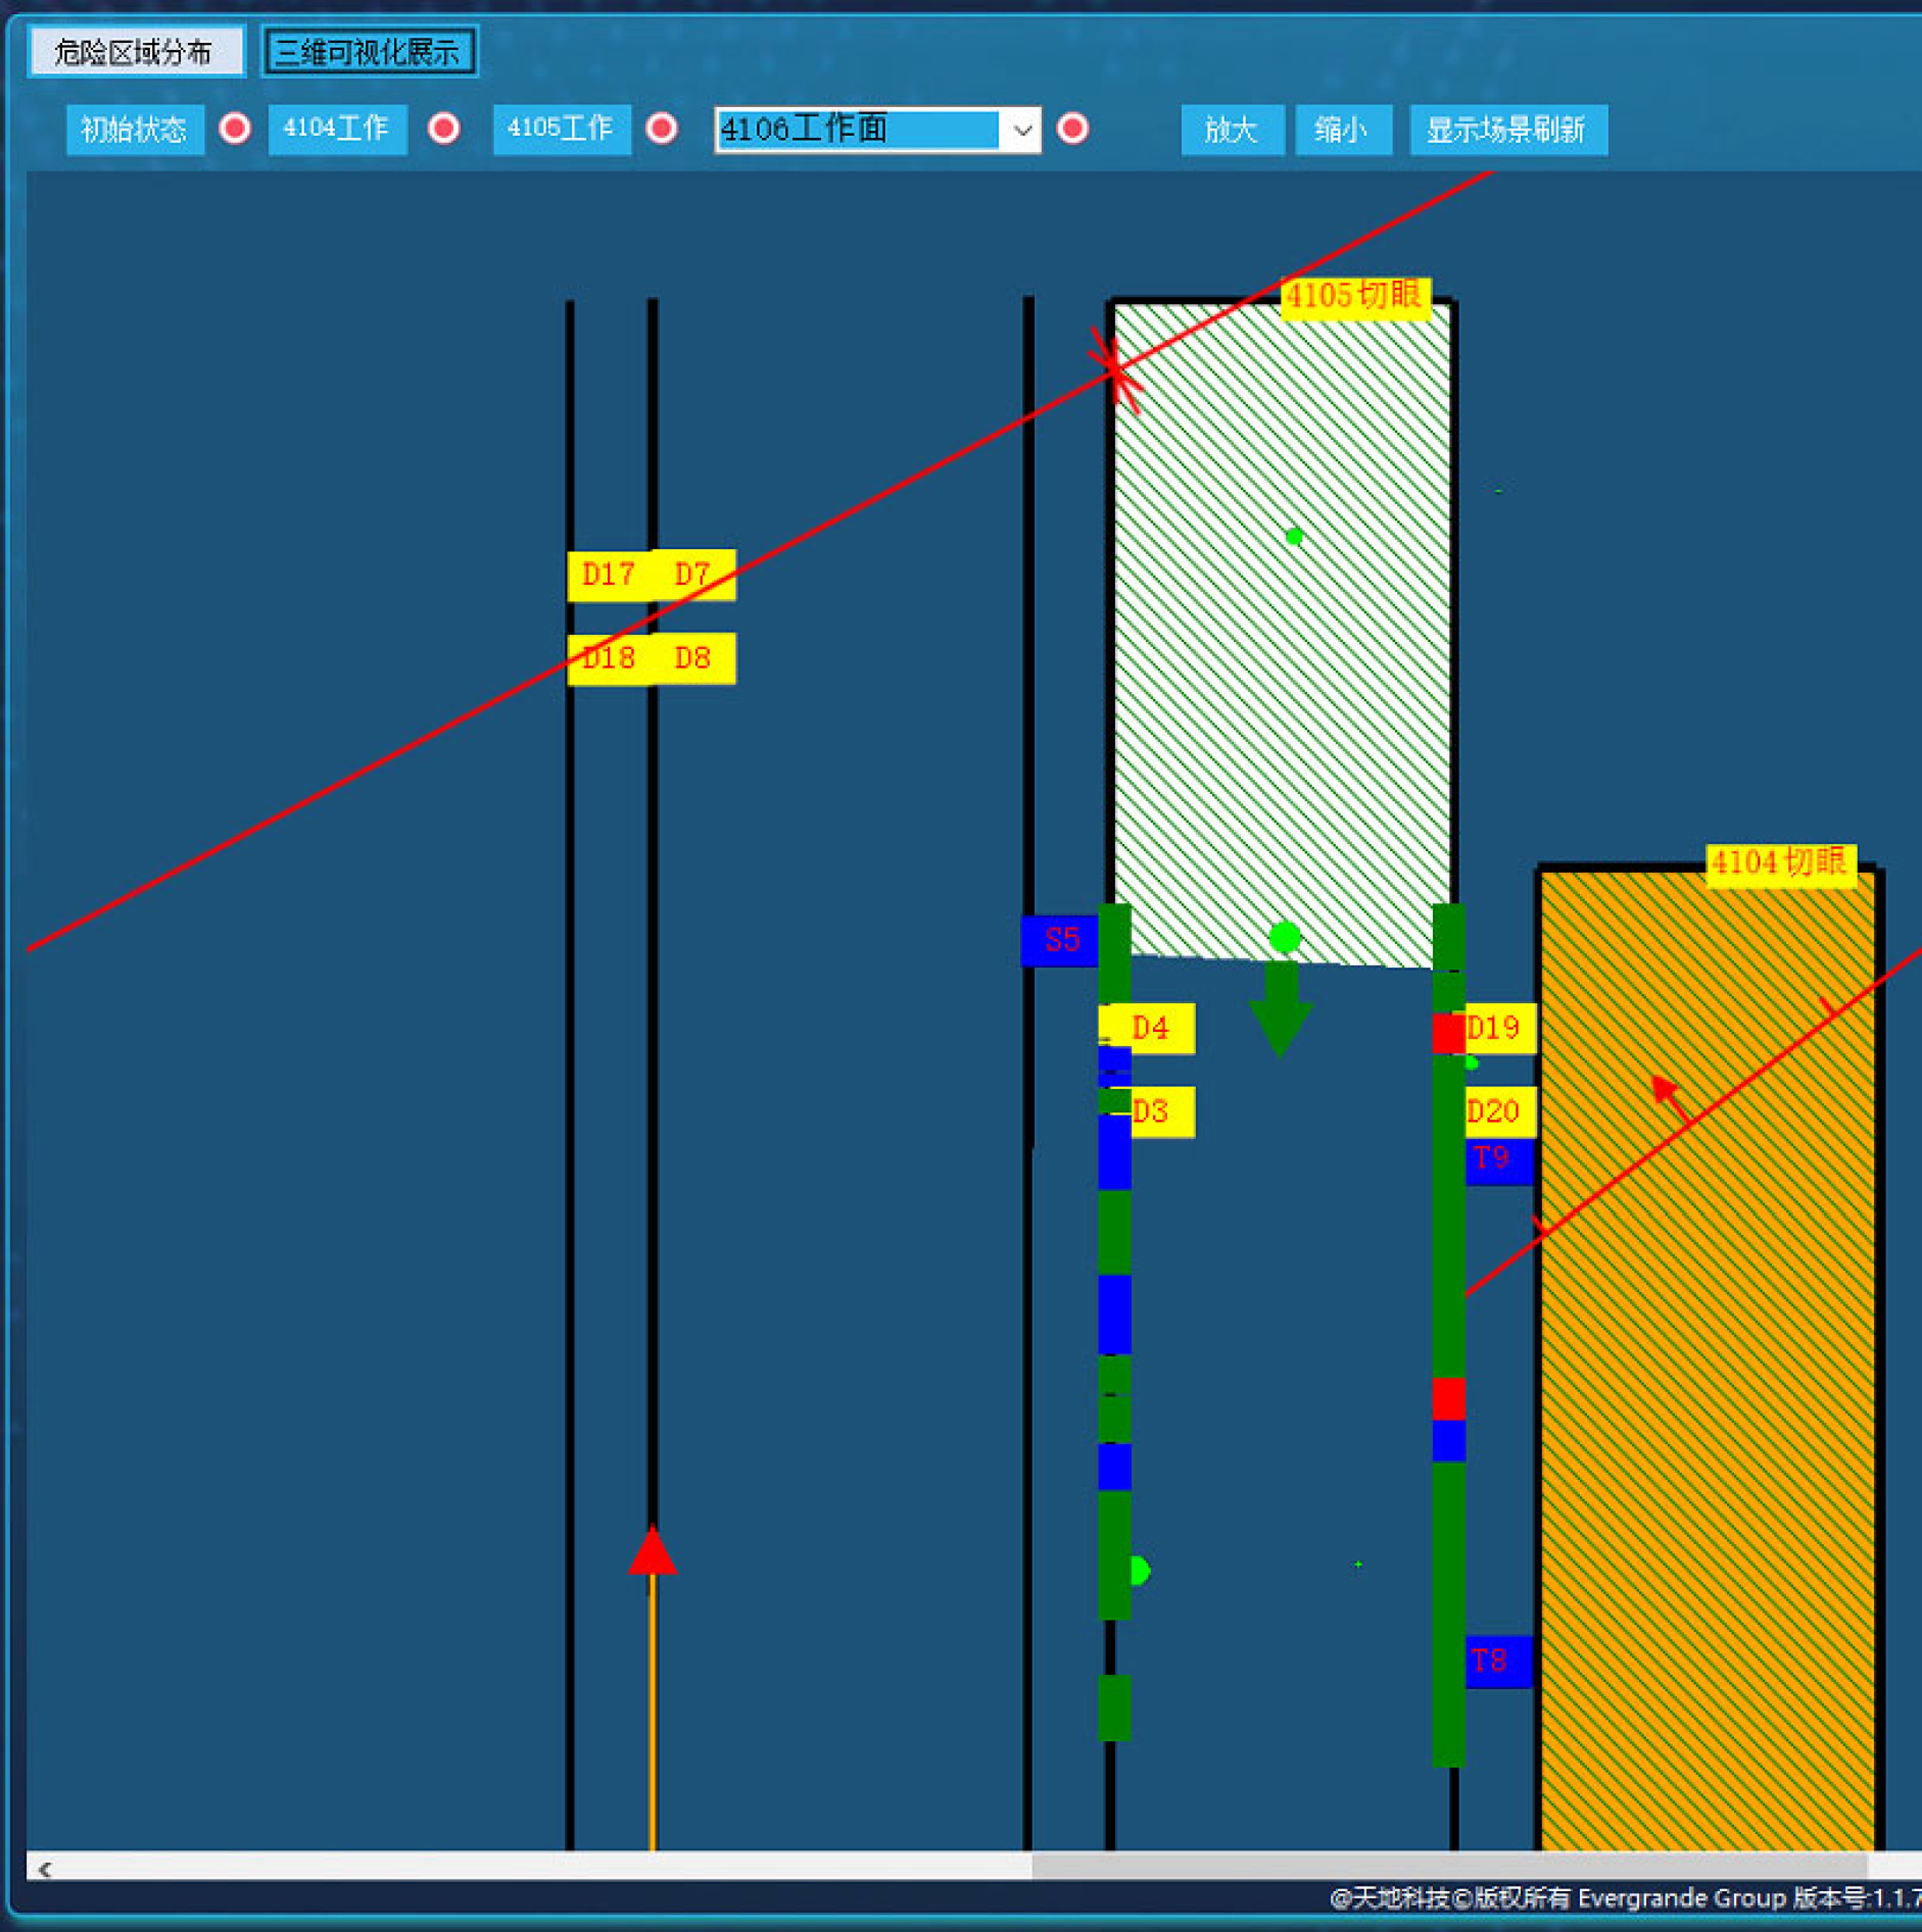Select the red indicator after 4104工作

[x=444, y=129]
